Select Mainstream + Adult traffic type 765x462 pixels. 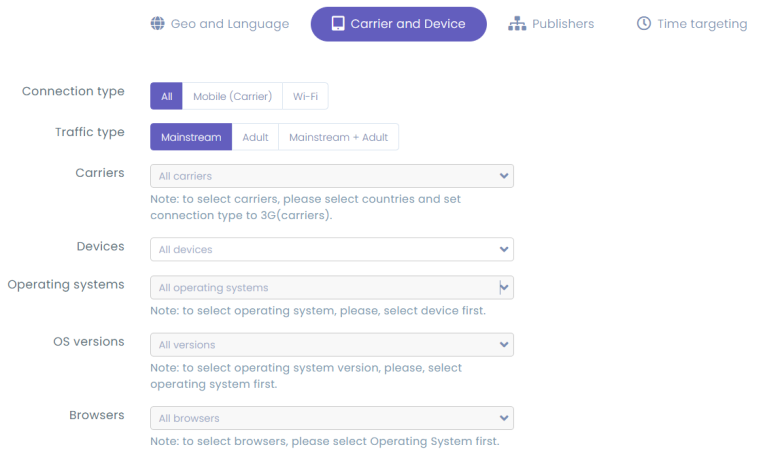coord(339,137)
